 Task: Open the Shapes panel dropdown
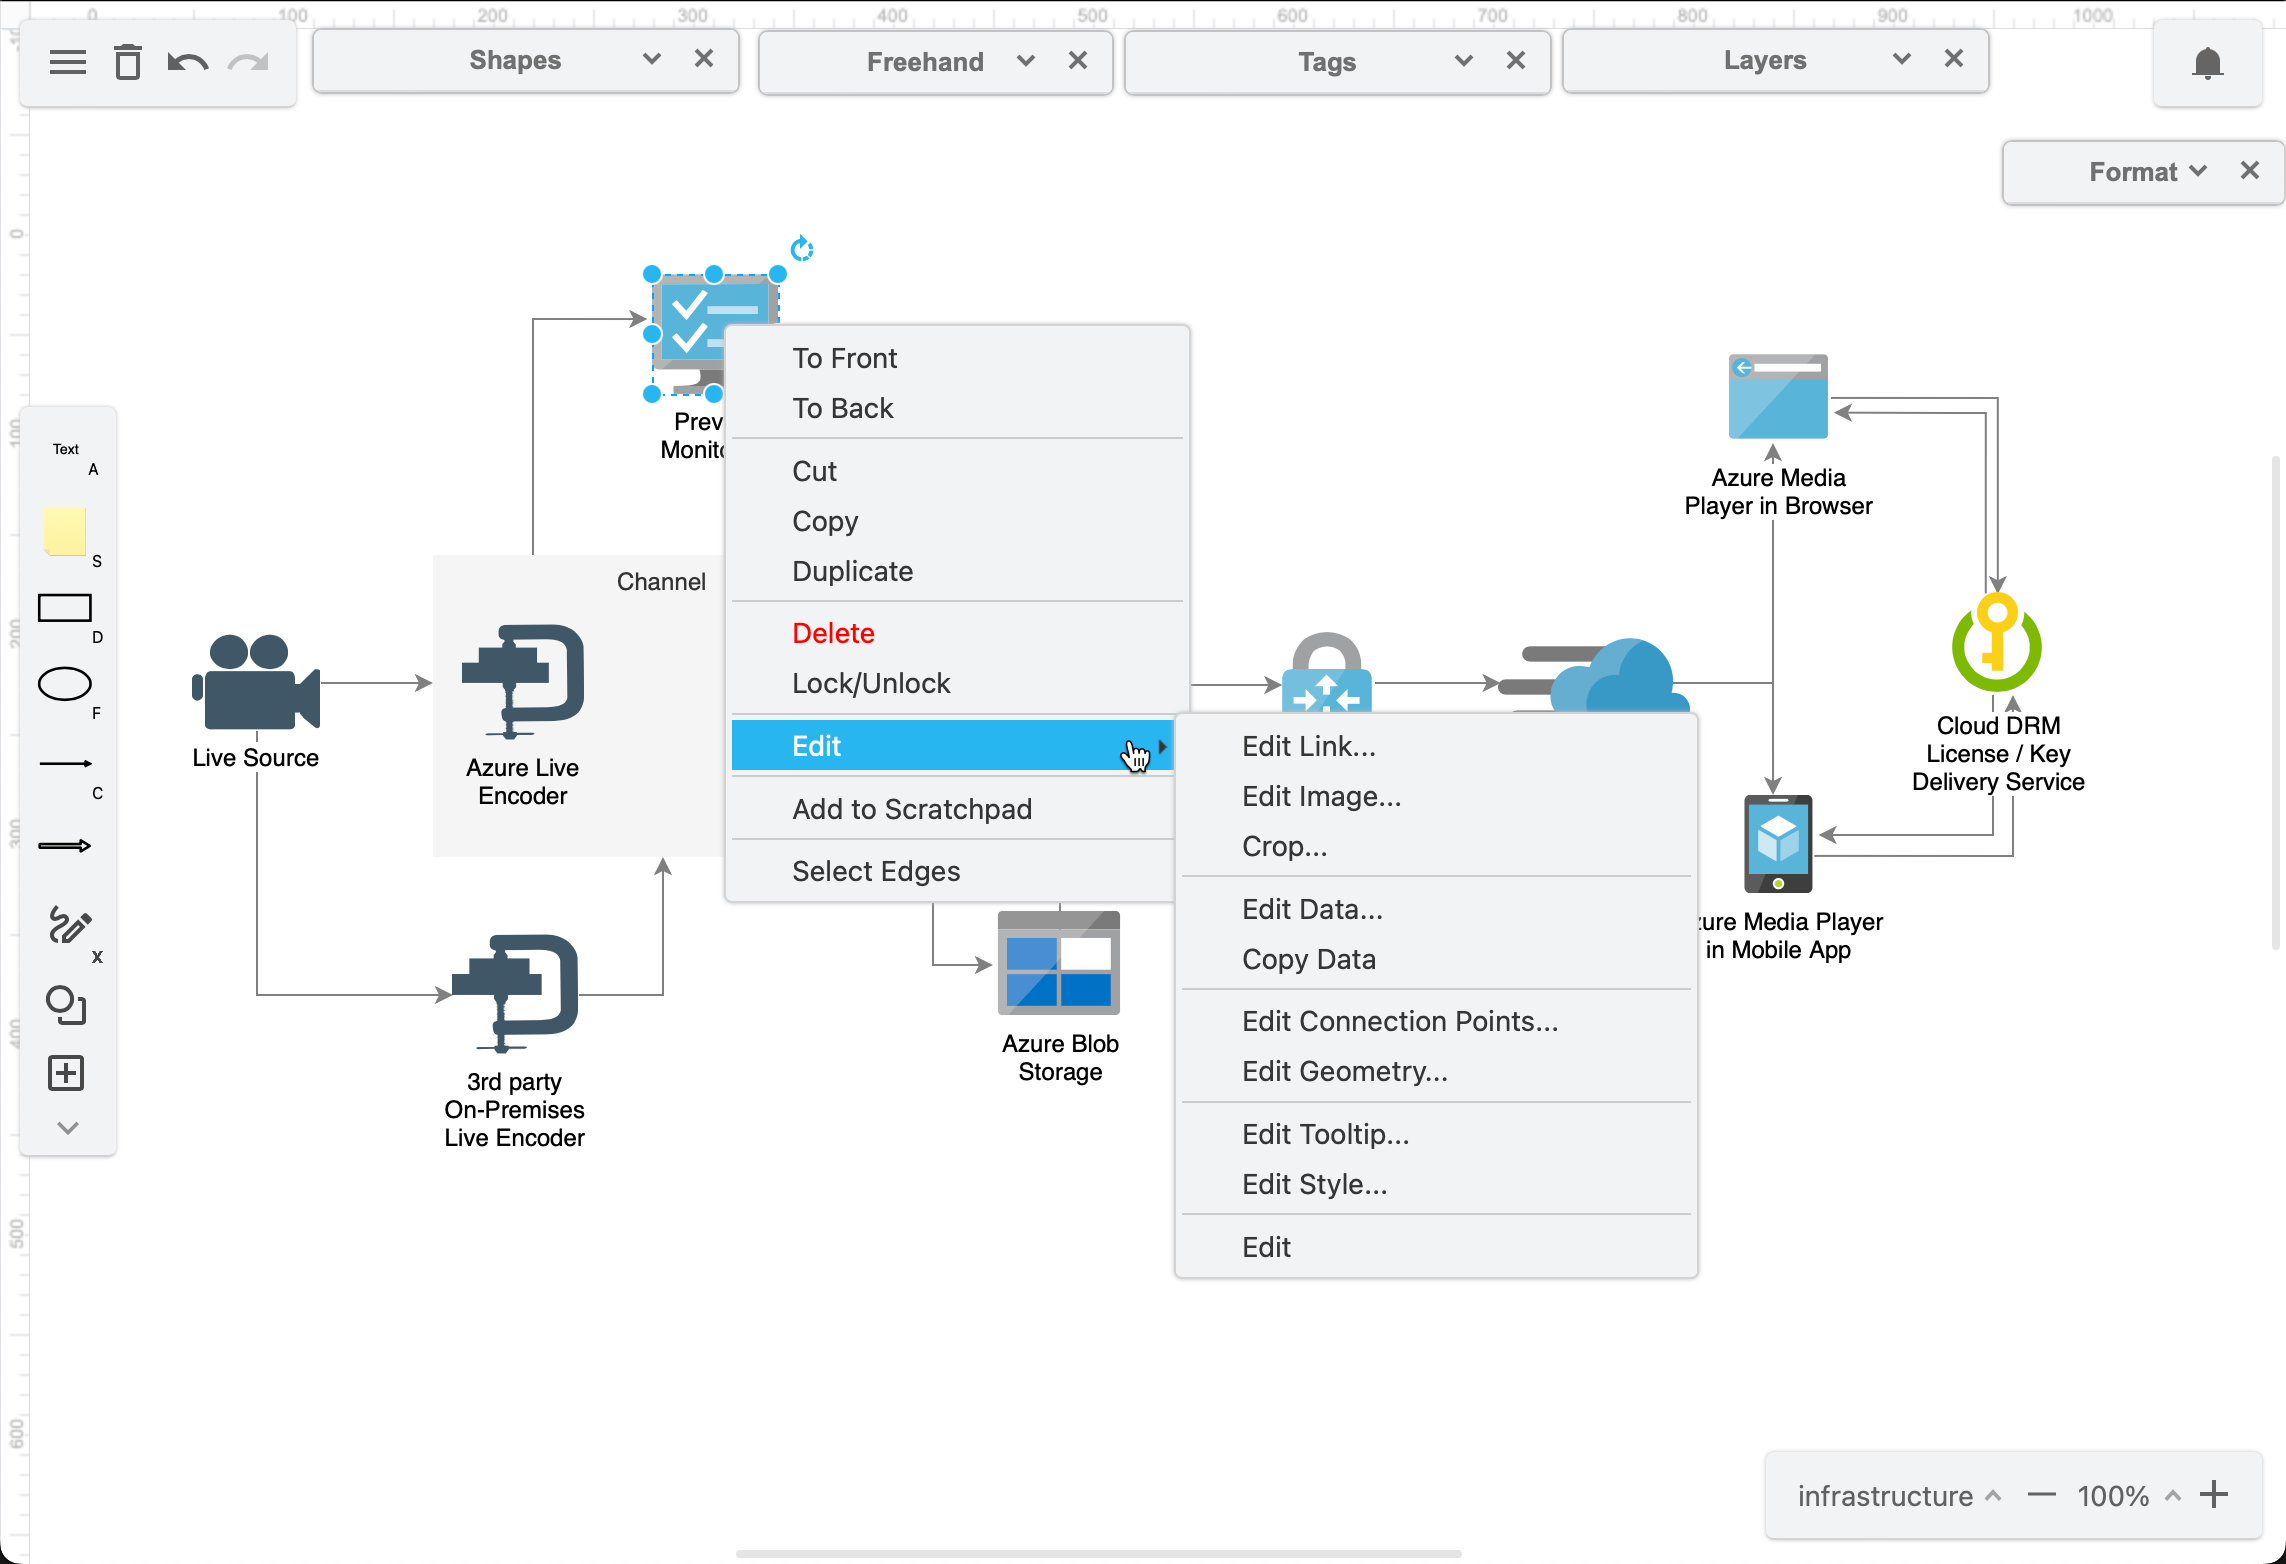pos(650,59)
